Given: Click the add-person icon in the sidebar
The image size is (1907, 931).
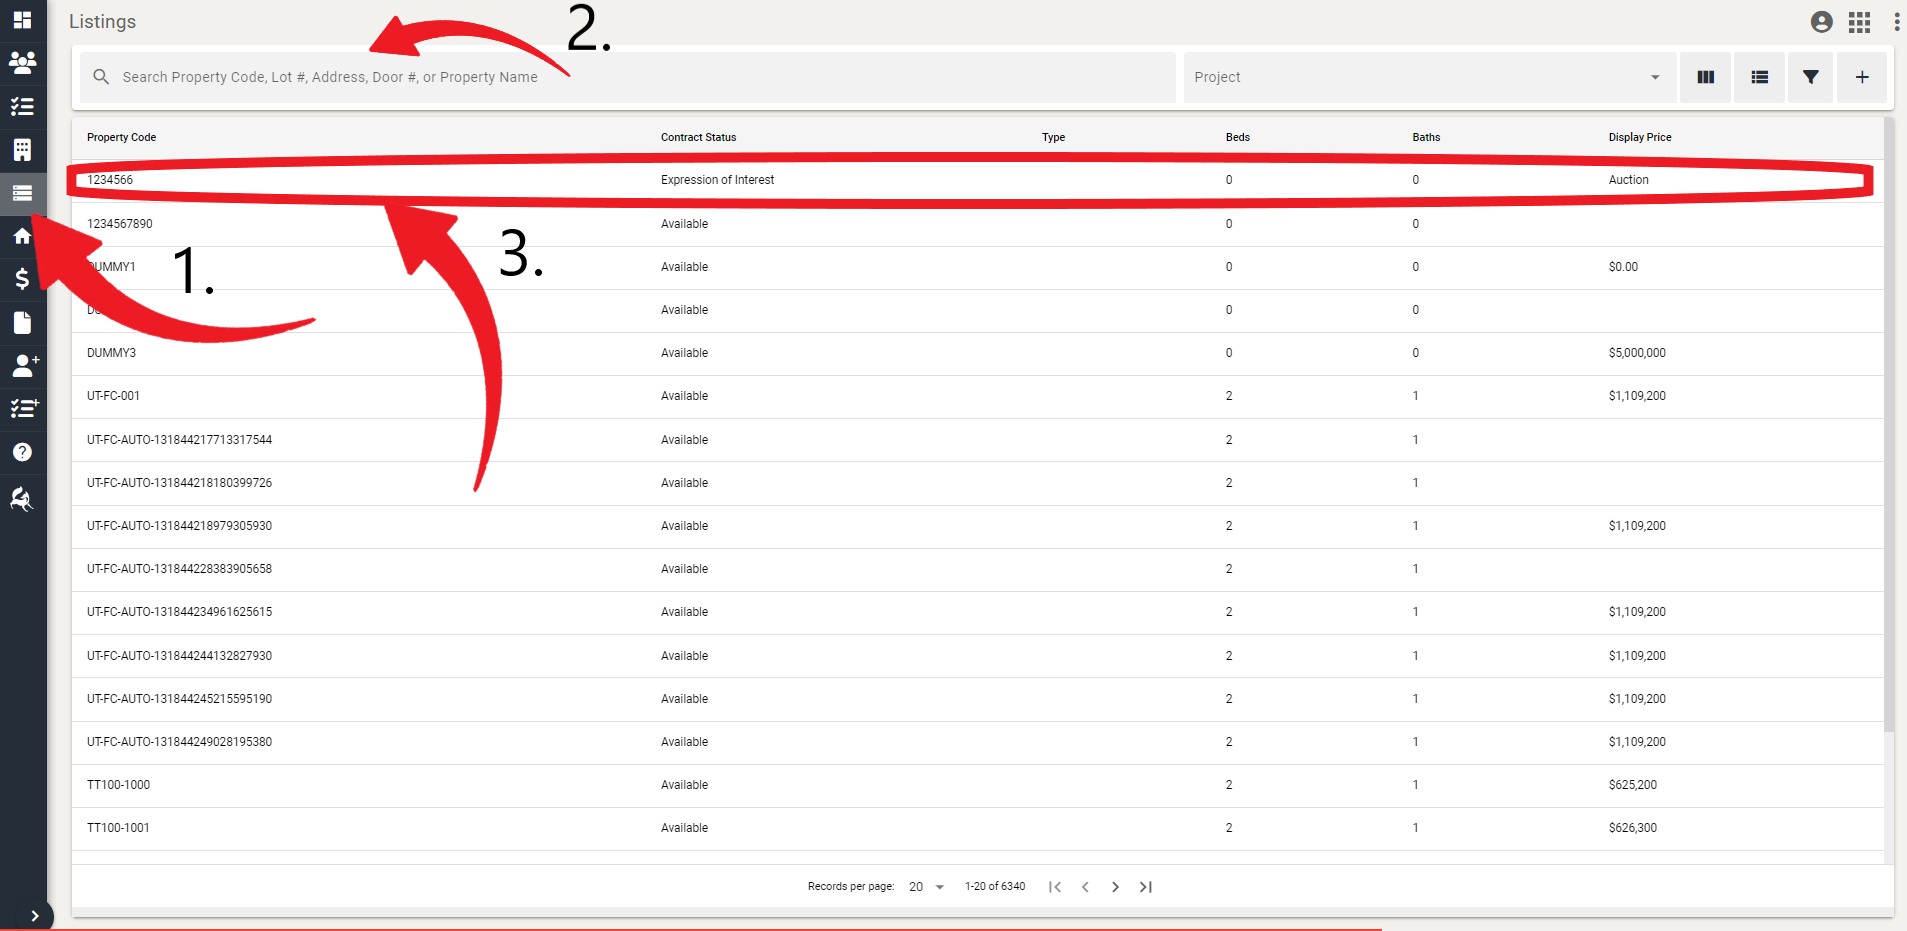Looking at the screenshot, I should pyautogui.click(x=22, y=365).
